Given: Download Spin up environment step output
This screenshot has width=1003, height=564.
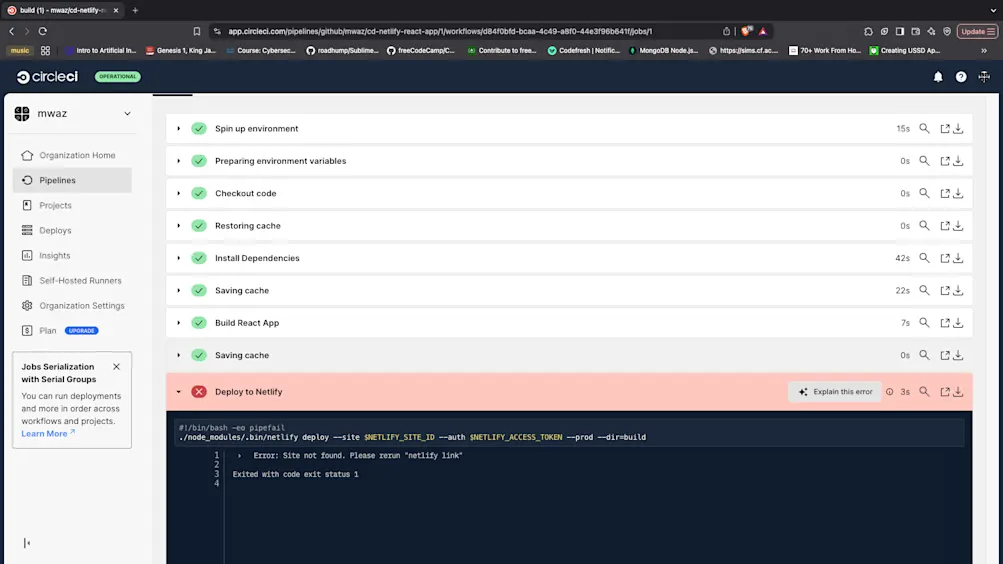Looking at the screenshot, I should click(958, 129).
